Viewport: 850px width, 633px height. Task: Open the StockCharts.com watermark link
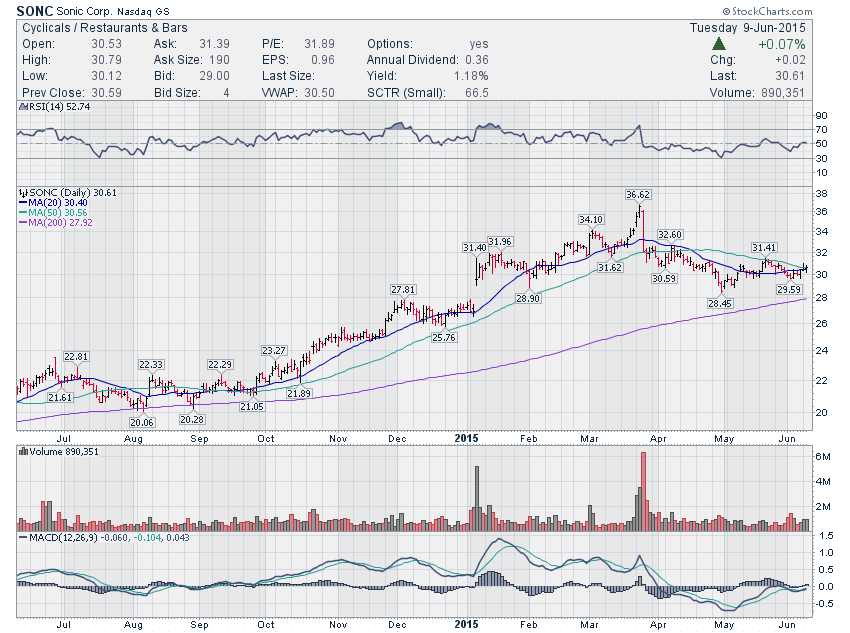pyautogui.click(x=767, y=11)
